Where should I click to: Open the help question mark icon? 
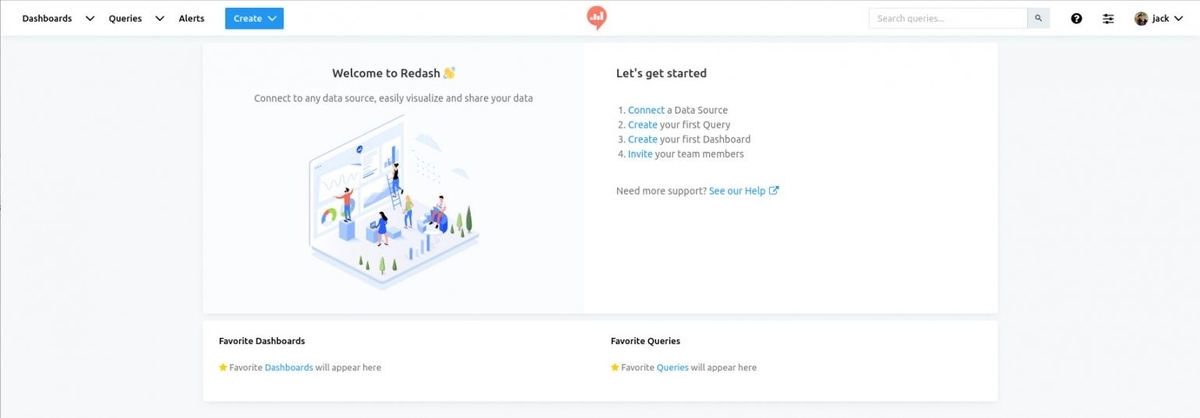coord(1076,18)
